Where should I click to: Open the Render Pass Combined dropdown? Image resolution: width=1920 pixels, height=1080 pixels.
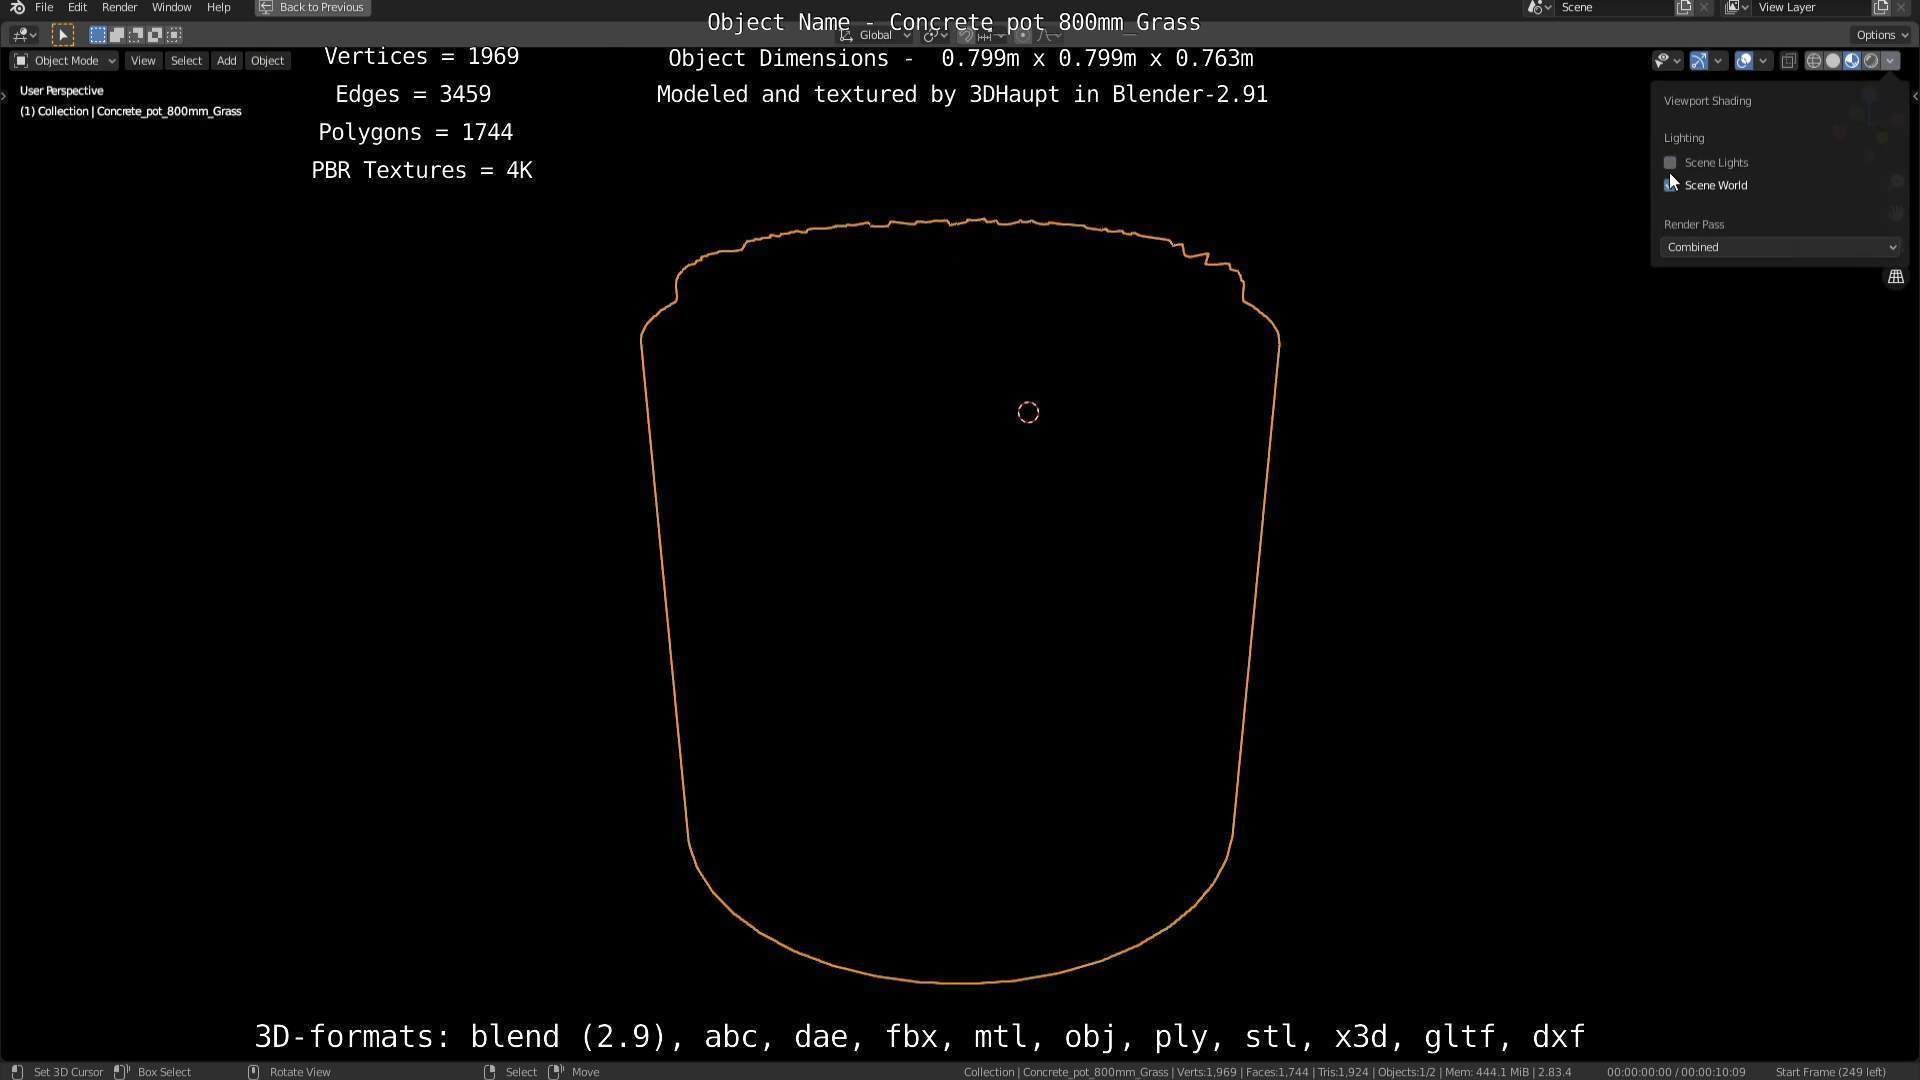(1780, 247)
